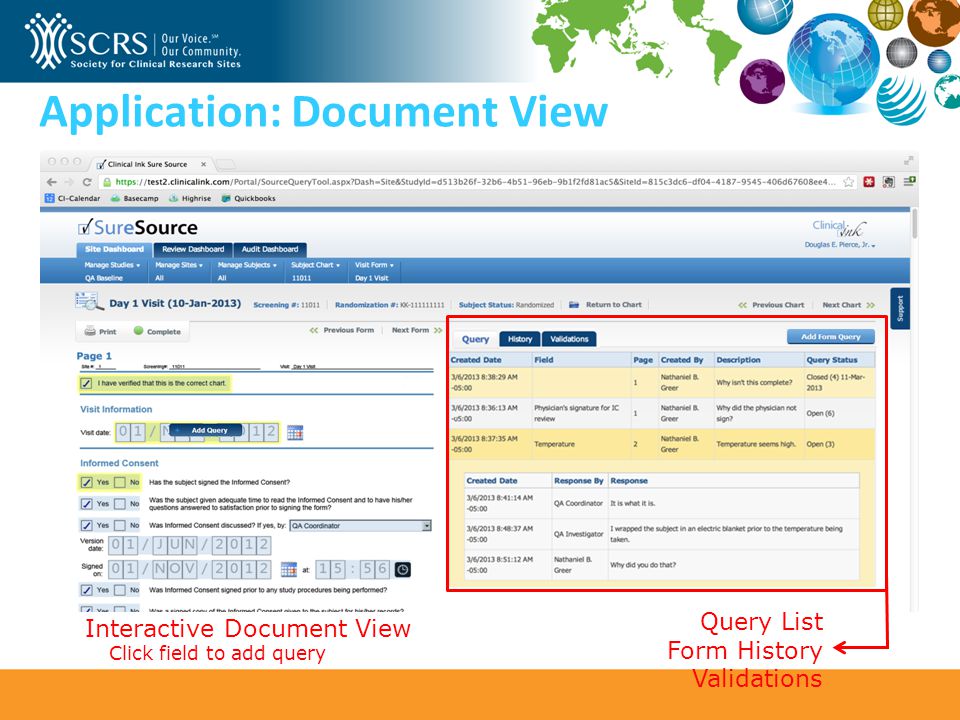The height and width of the screenshot is (720, 960).
Task: Select query row 'Temperature seems high.'
Action: pos(662,444)
